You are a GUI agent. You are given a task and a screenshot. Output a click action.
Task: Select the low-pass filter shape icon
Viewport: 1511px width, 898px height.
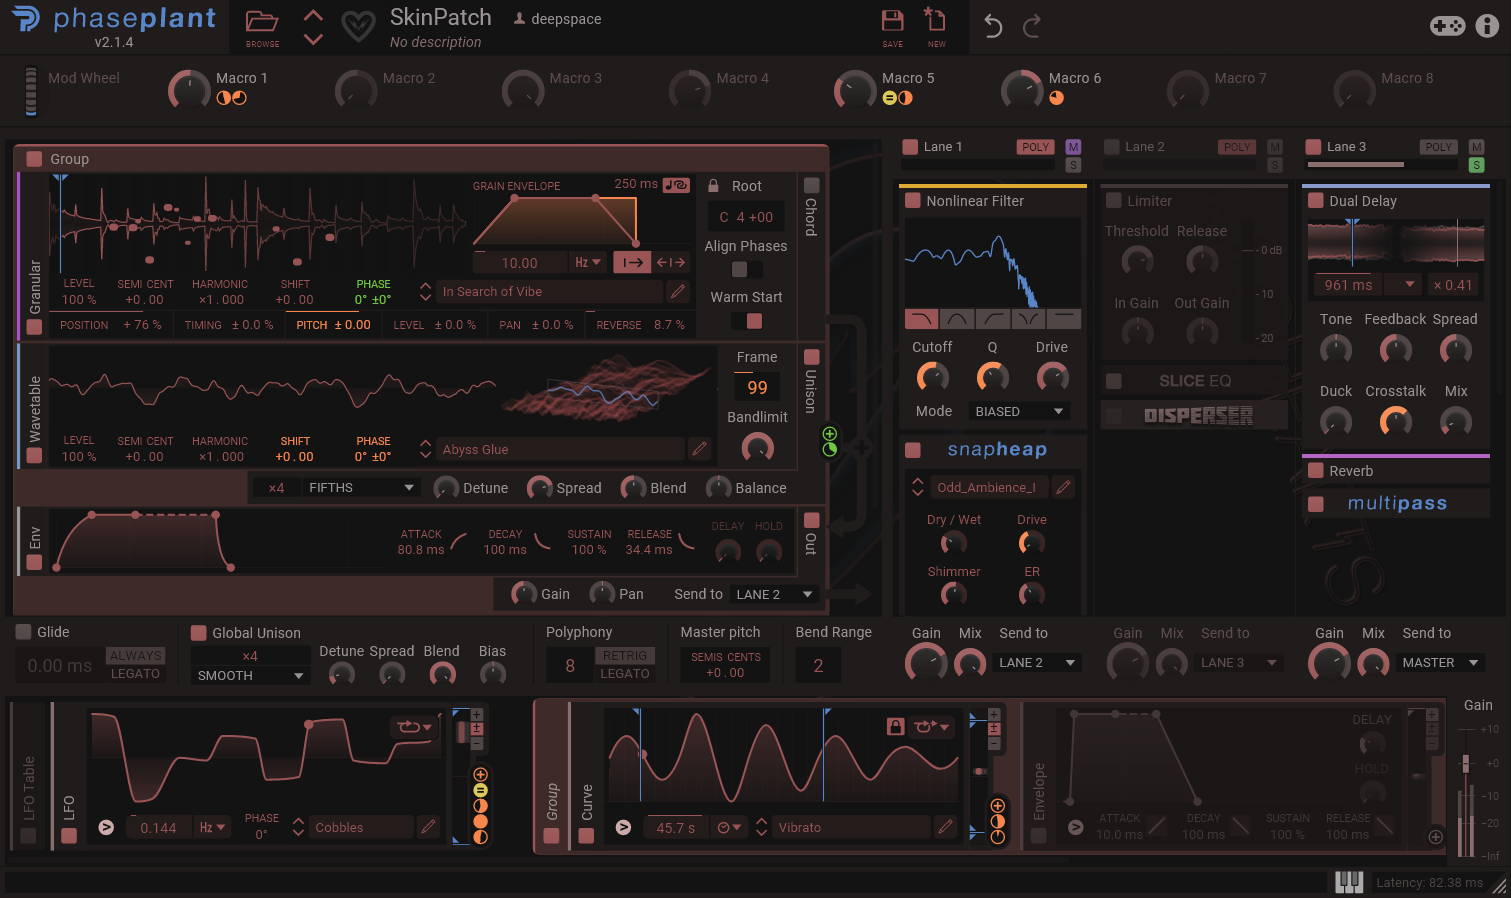pos(921,319)
